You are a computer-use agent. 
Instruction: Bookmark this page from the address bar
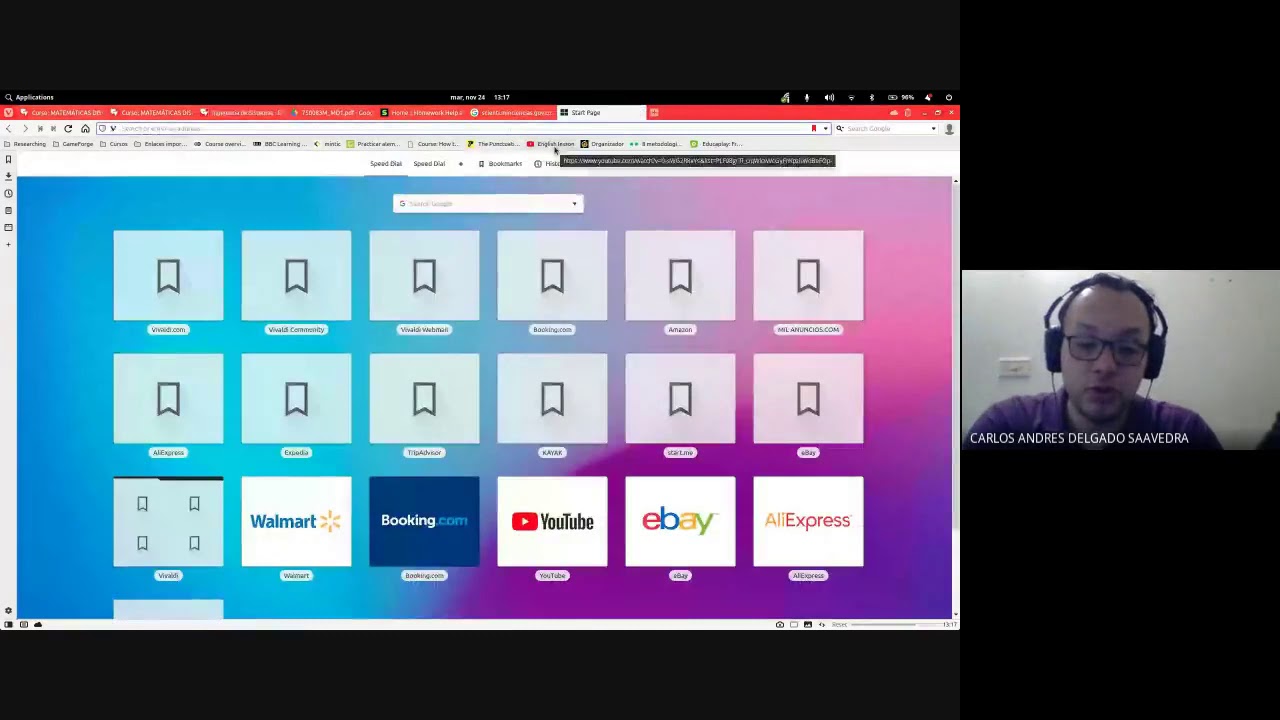coord(814,129)
